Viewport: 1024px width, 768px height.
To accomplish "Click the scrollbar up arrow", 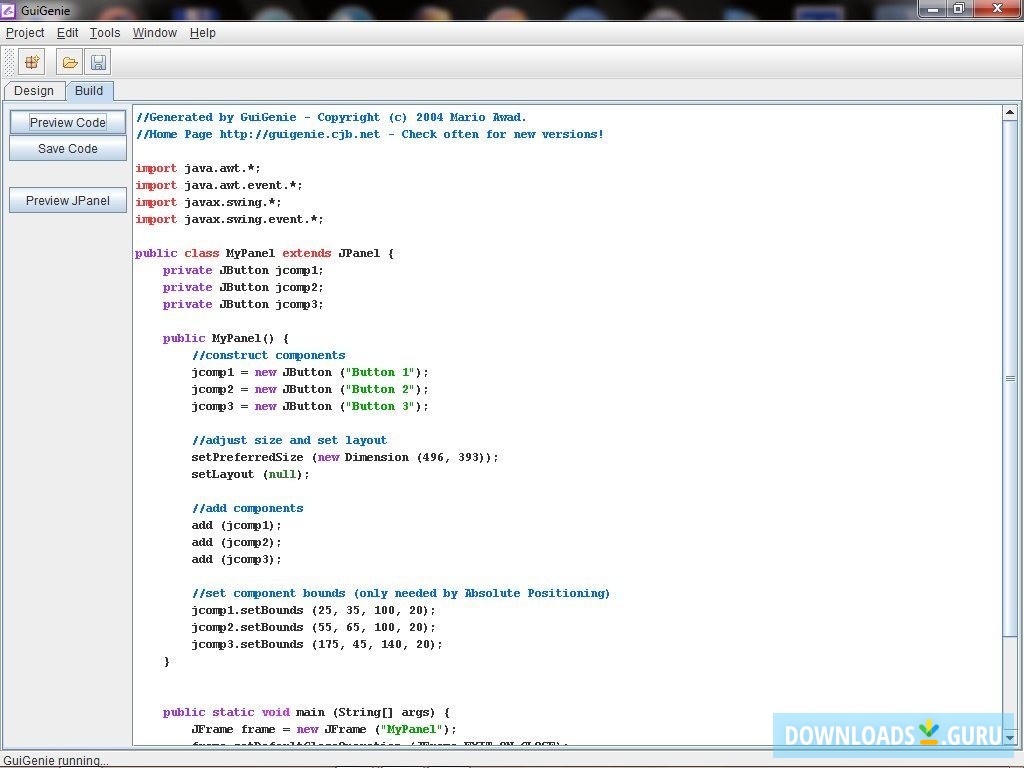I will (x=1010, y=113).
